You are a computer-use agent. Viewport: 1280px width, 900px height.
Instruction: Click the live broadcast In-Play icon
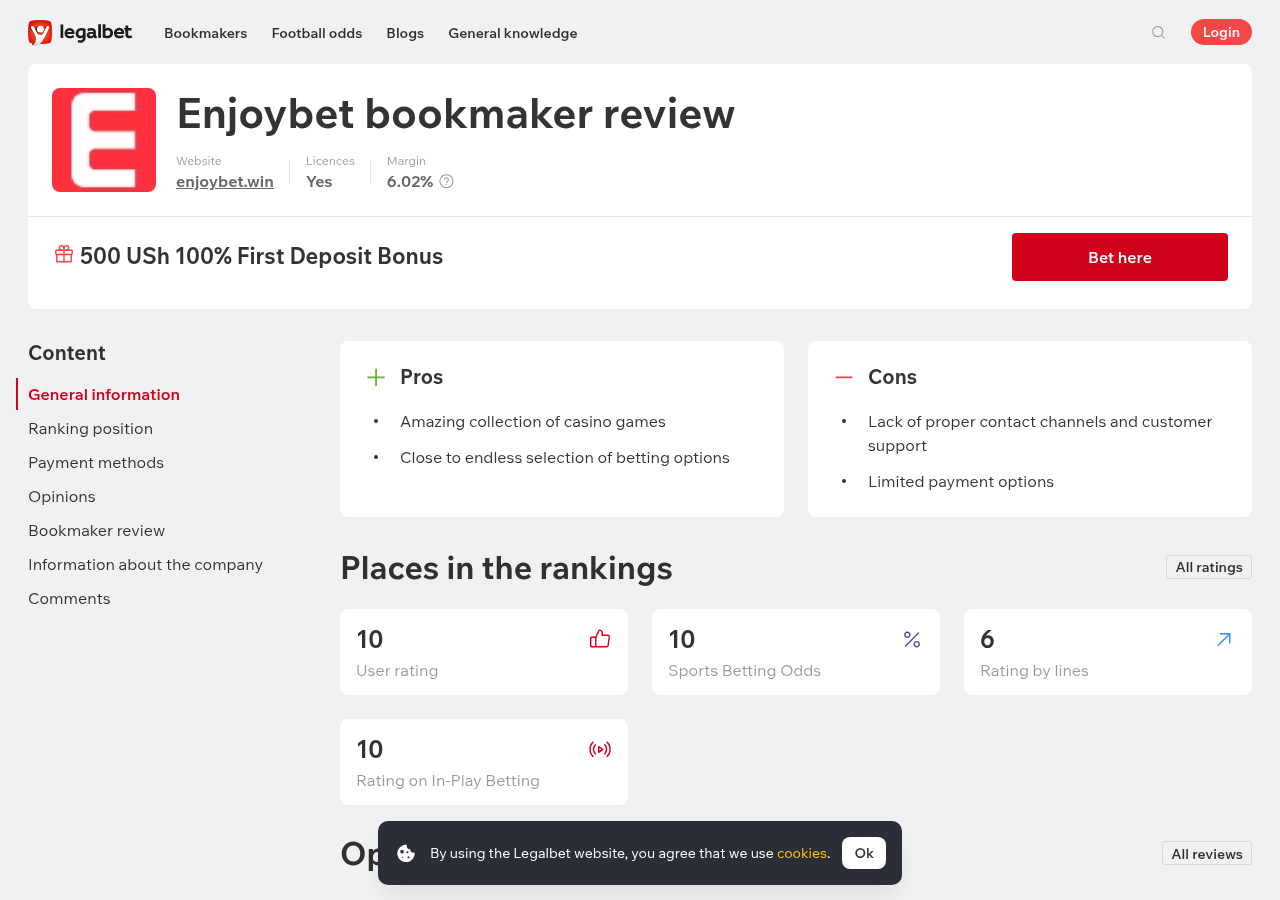tap(600, 749)
